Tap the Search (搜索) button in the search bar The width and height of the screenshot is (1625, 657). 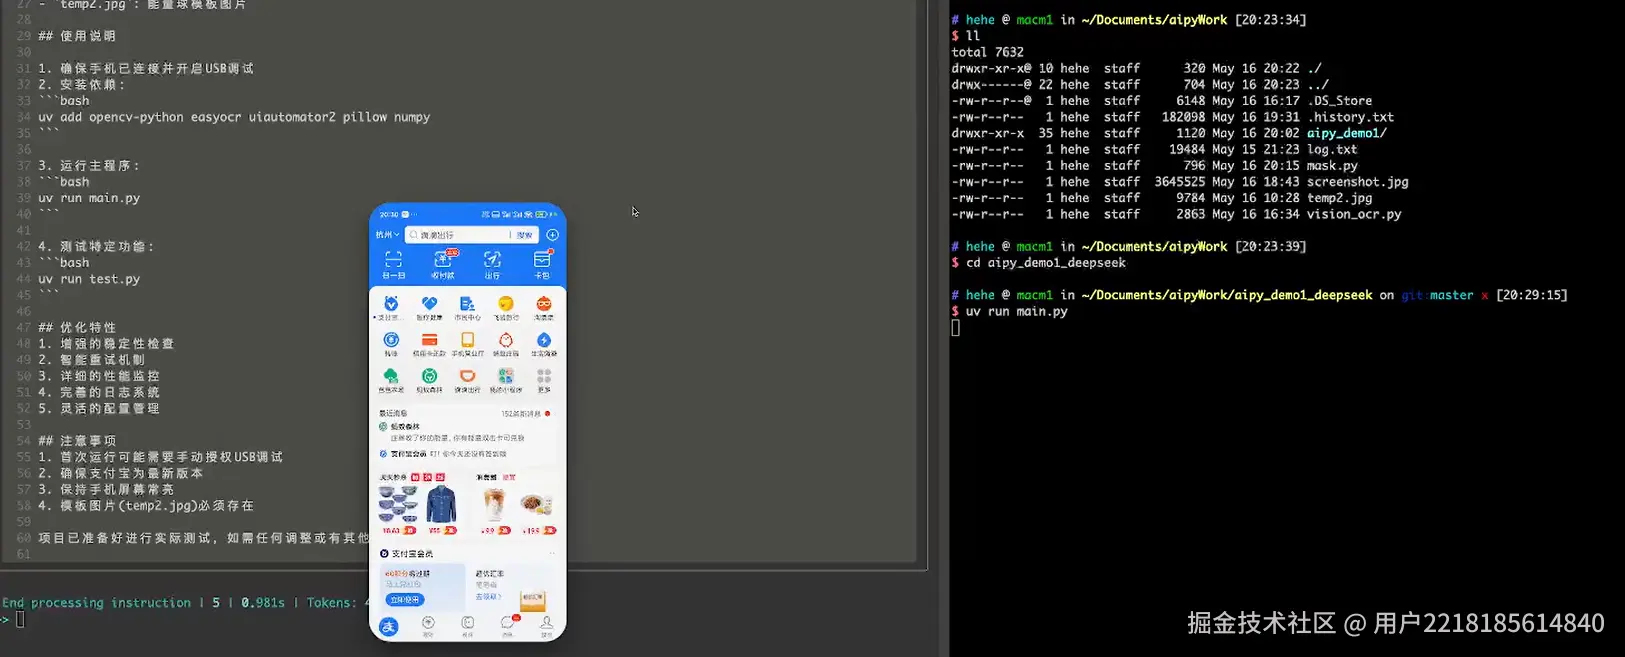[x=524, y=235]
